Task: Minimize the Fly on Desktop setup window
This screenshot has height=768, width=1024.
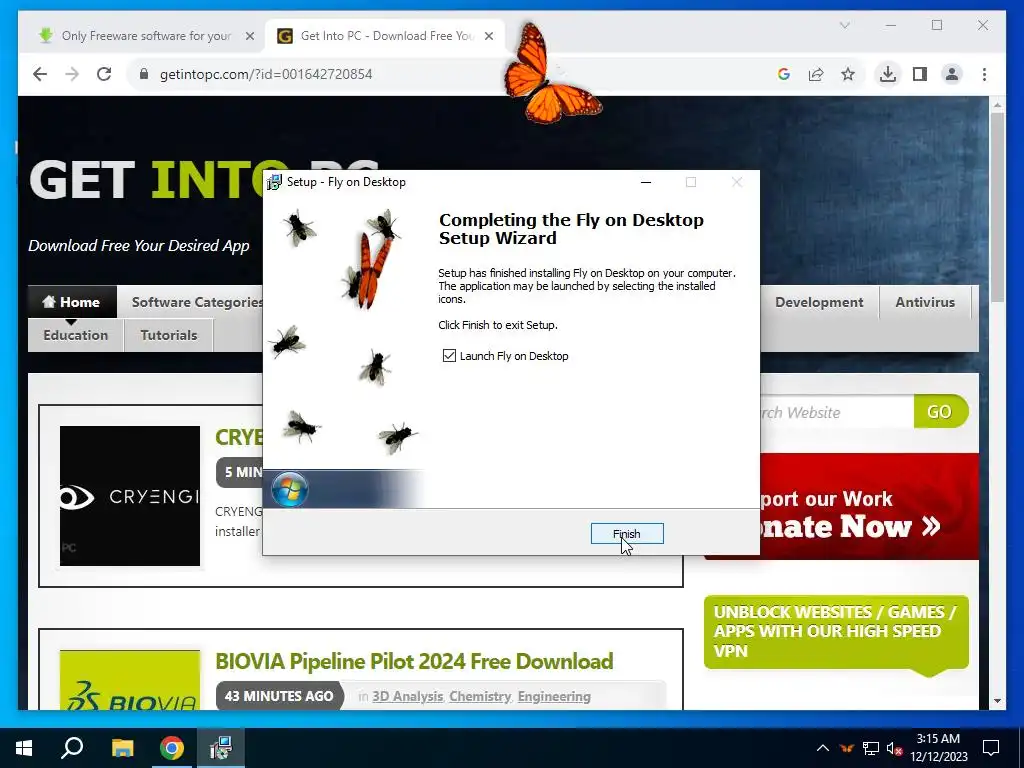Action: (x=646, y=182)
